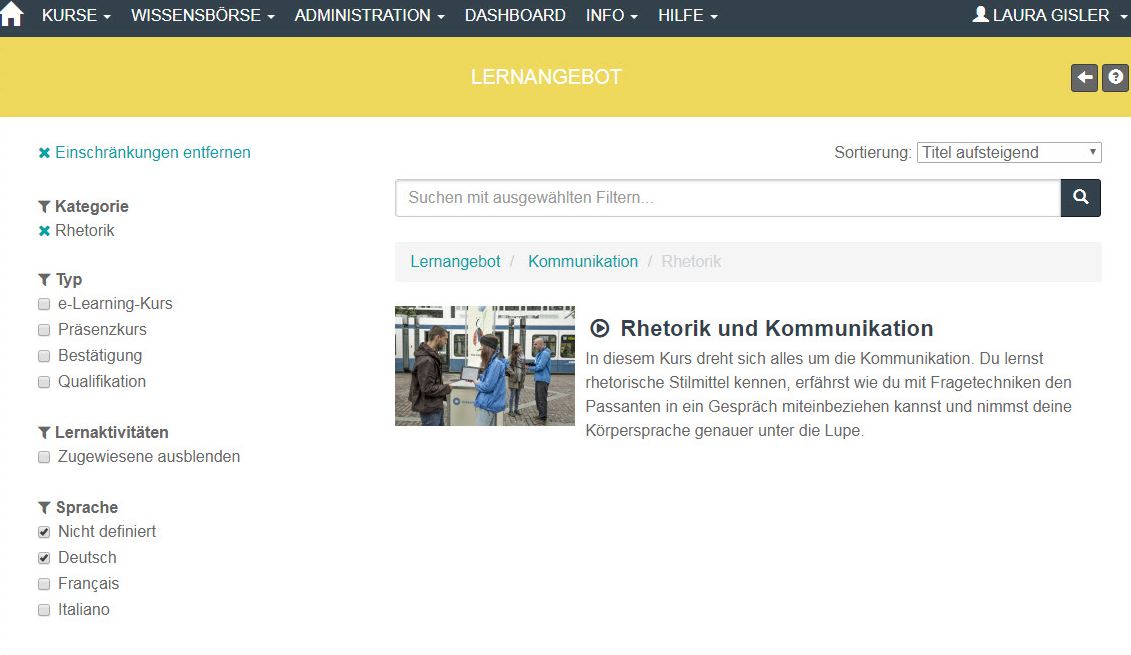Uncheck the Nicht definiert language filter
Viewport: 1131px width, 655px height.
point(44,532)
